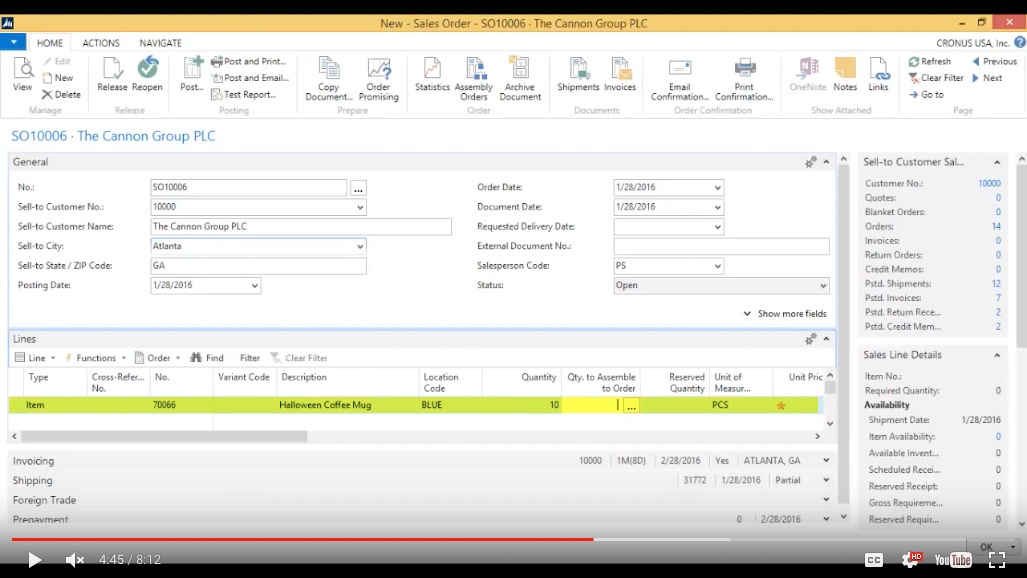Switch to the NAVIGATE ribbon tab
1027x578 pixels.
point(160,43)
